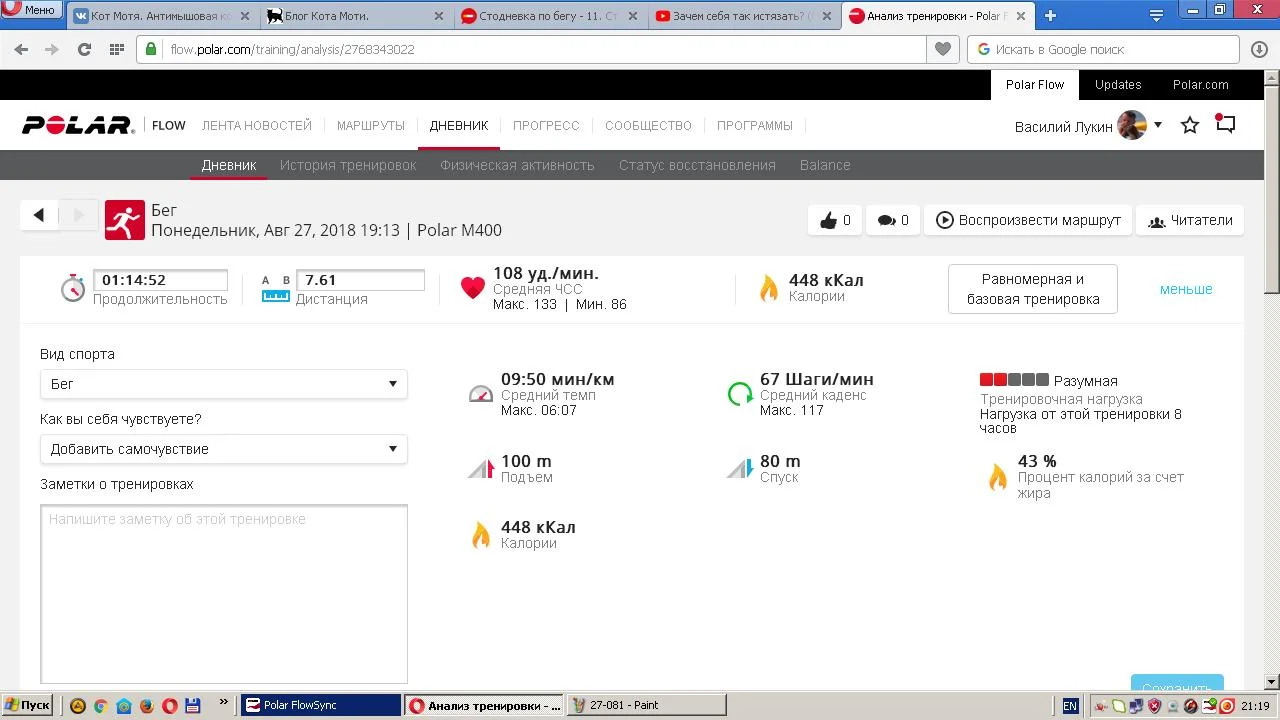The width and height of the screenshot is (1280, 720).
Task: Click the thumbs-up like icon
Action: (x=828, y=221)
